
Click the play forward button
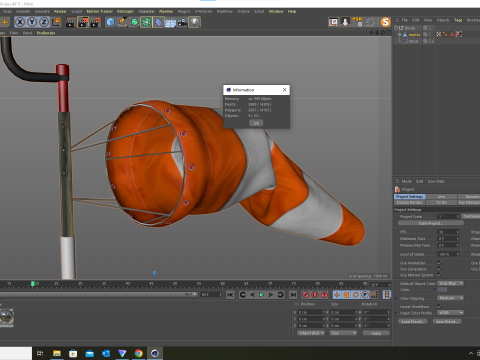[x=261, y=295]
